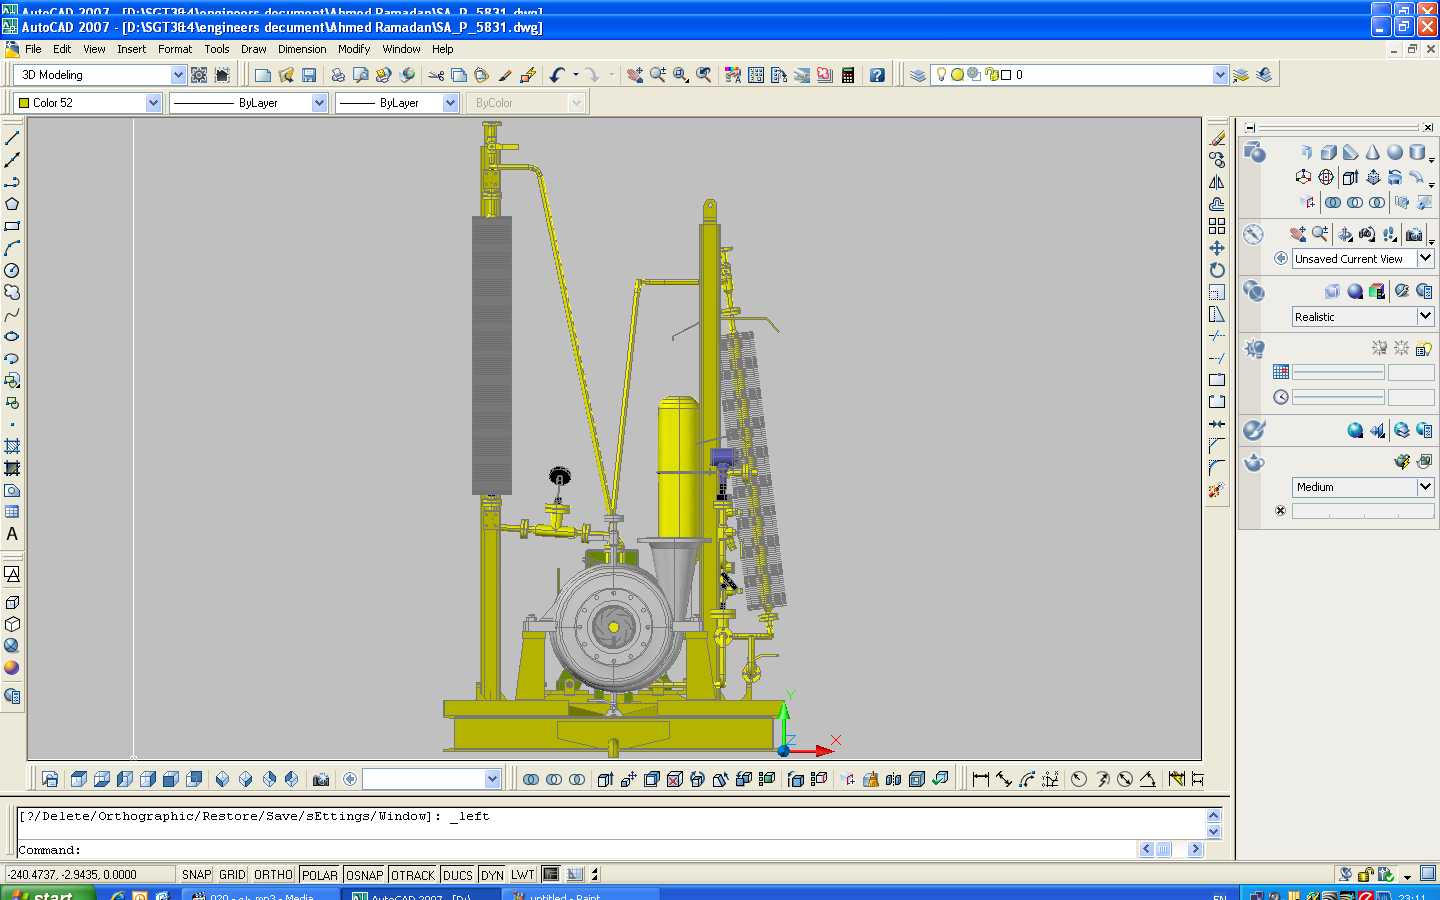1440x900 pixels.
Task: Open the File menu
Action: (33, 49)
